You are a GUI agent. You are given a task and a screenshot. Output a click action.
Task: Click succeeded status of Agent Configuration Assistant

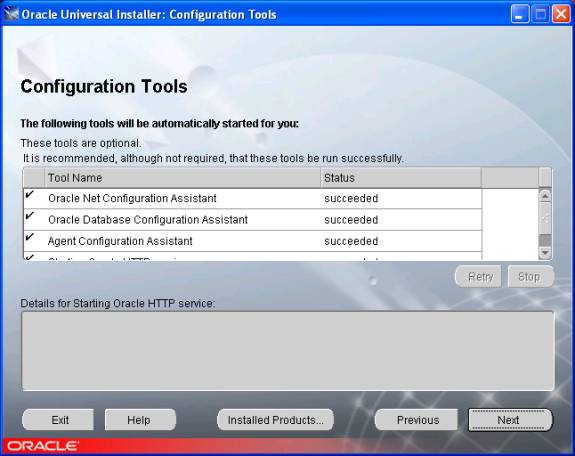[351, 241]
